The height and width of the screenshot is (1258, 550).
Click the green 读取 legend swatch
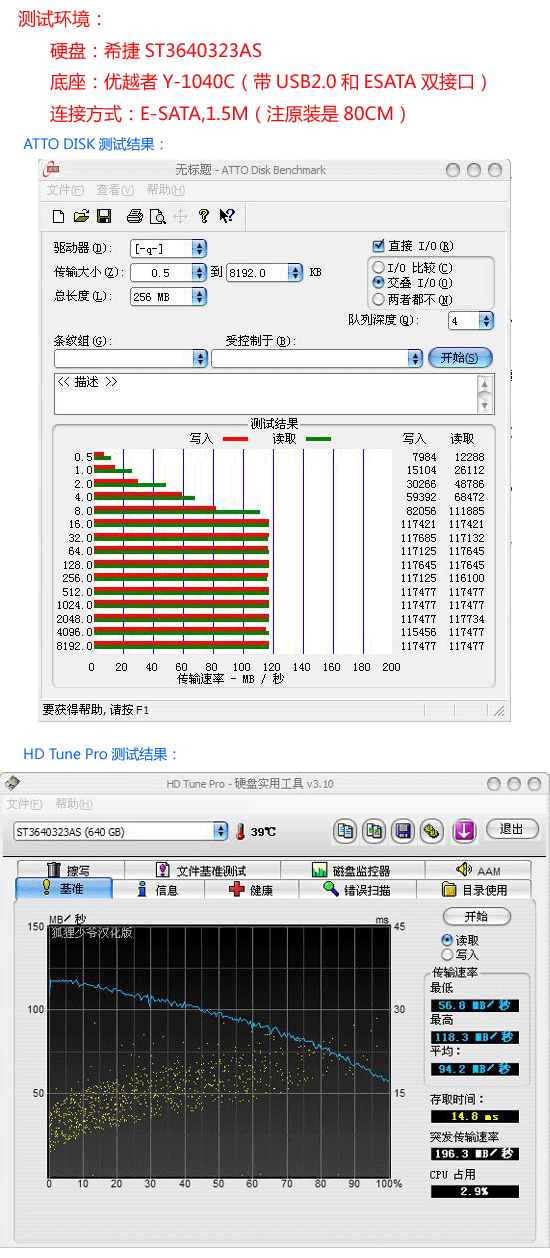coord(319,439)
